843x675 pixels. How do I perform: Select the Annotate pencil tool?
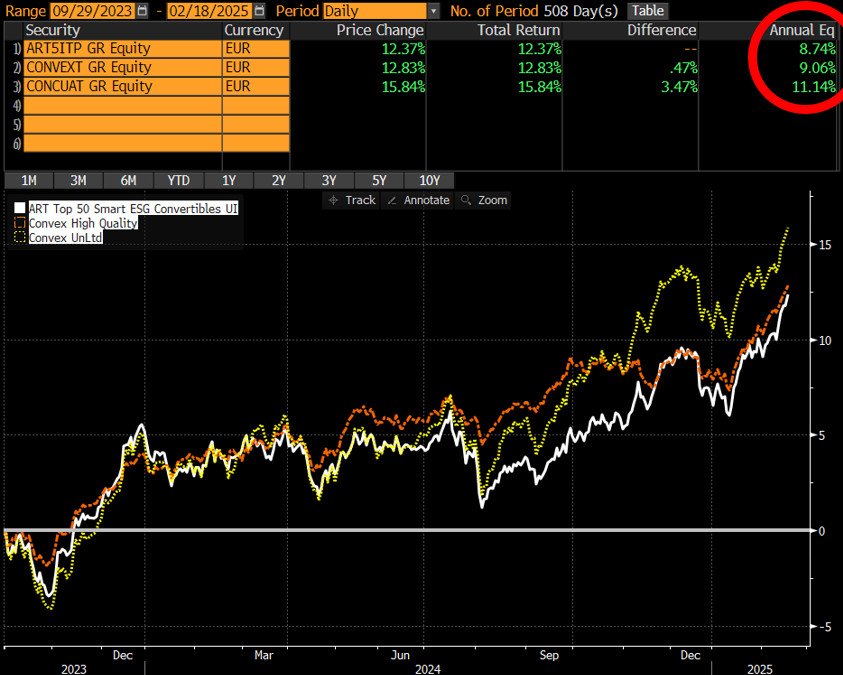tap(418, 200)
